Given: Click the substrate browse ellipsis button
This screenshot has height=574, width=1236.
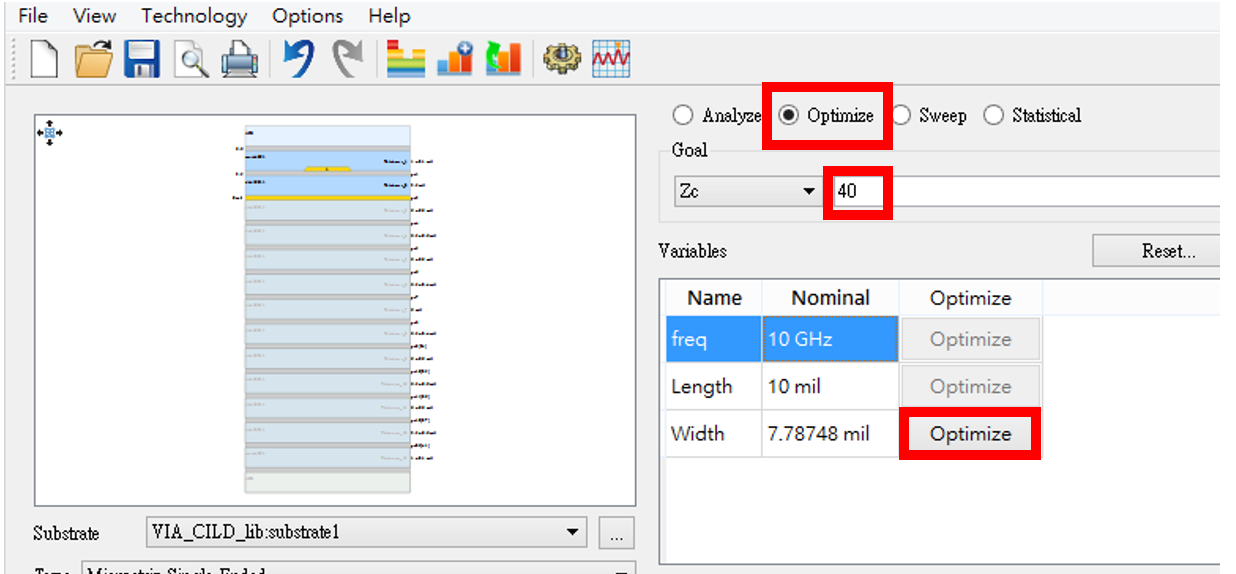Looking at the screenshot, I should [616, 533].
